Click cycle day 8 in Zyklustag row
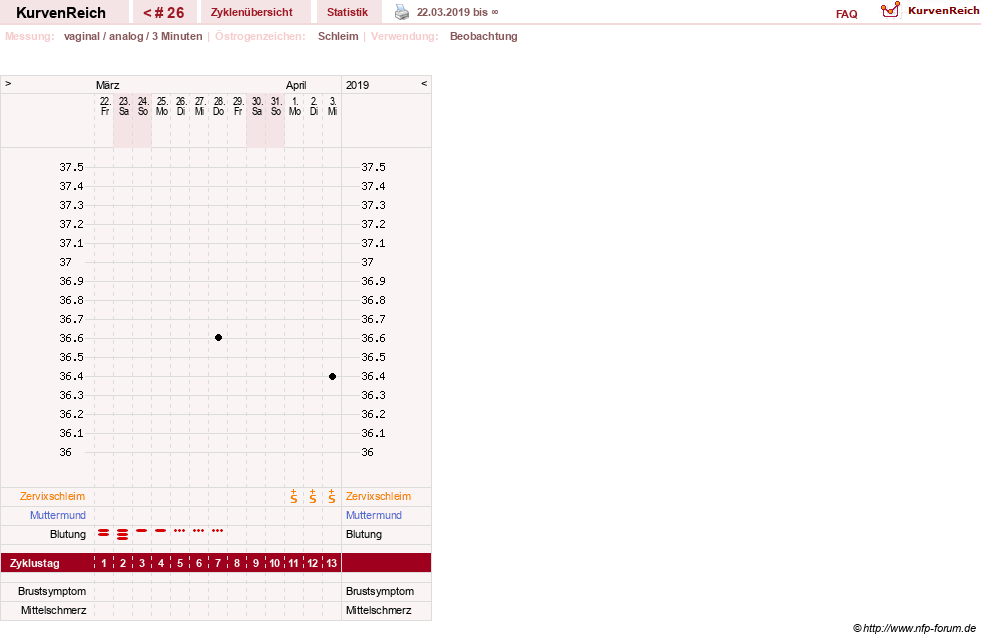 (236, 563)
